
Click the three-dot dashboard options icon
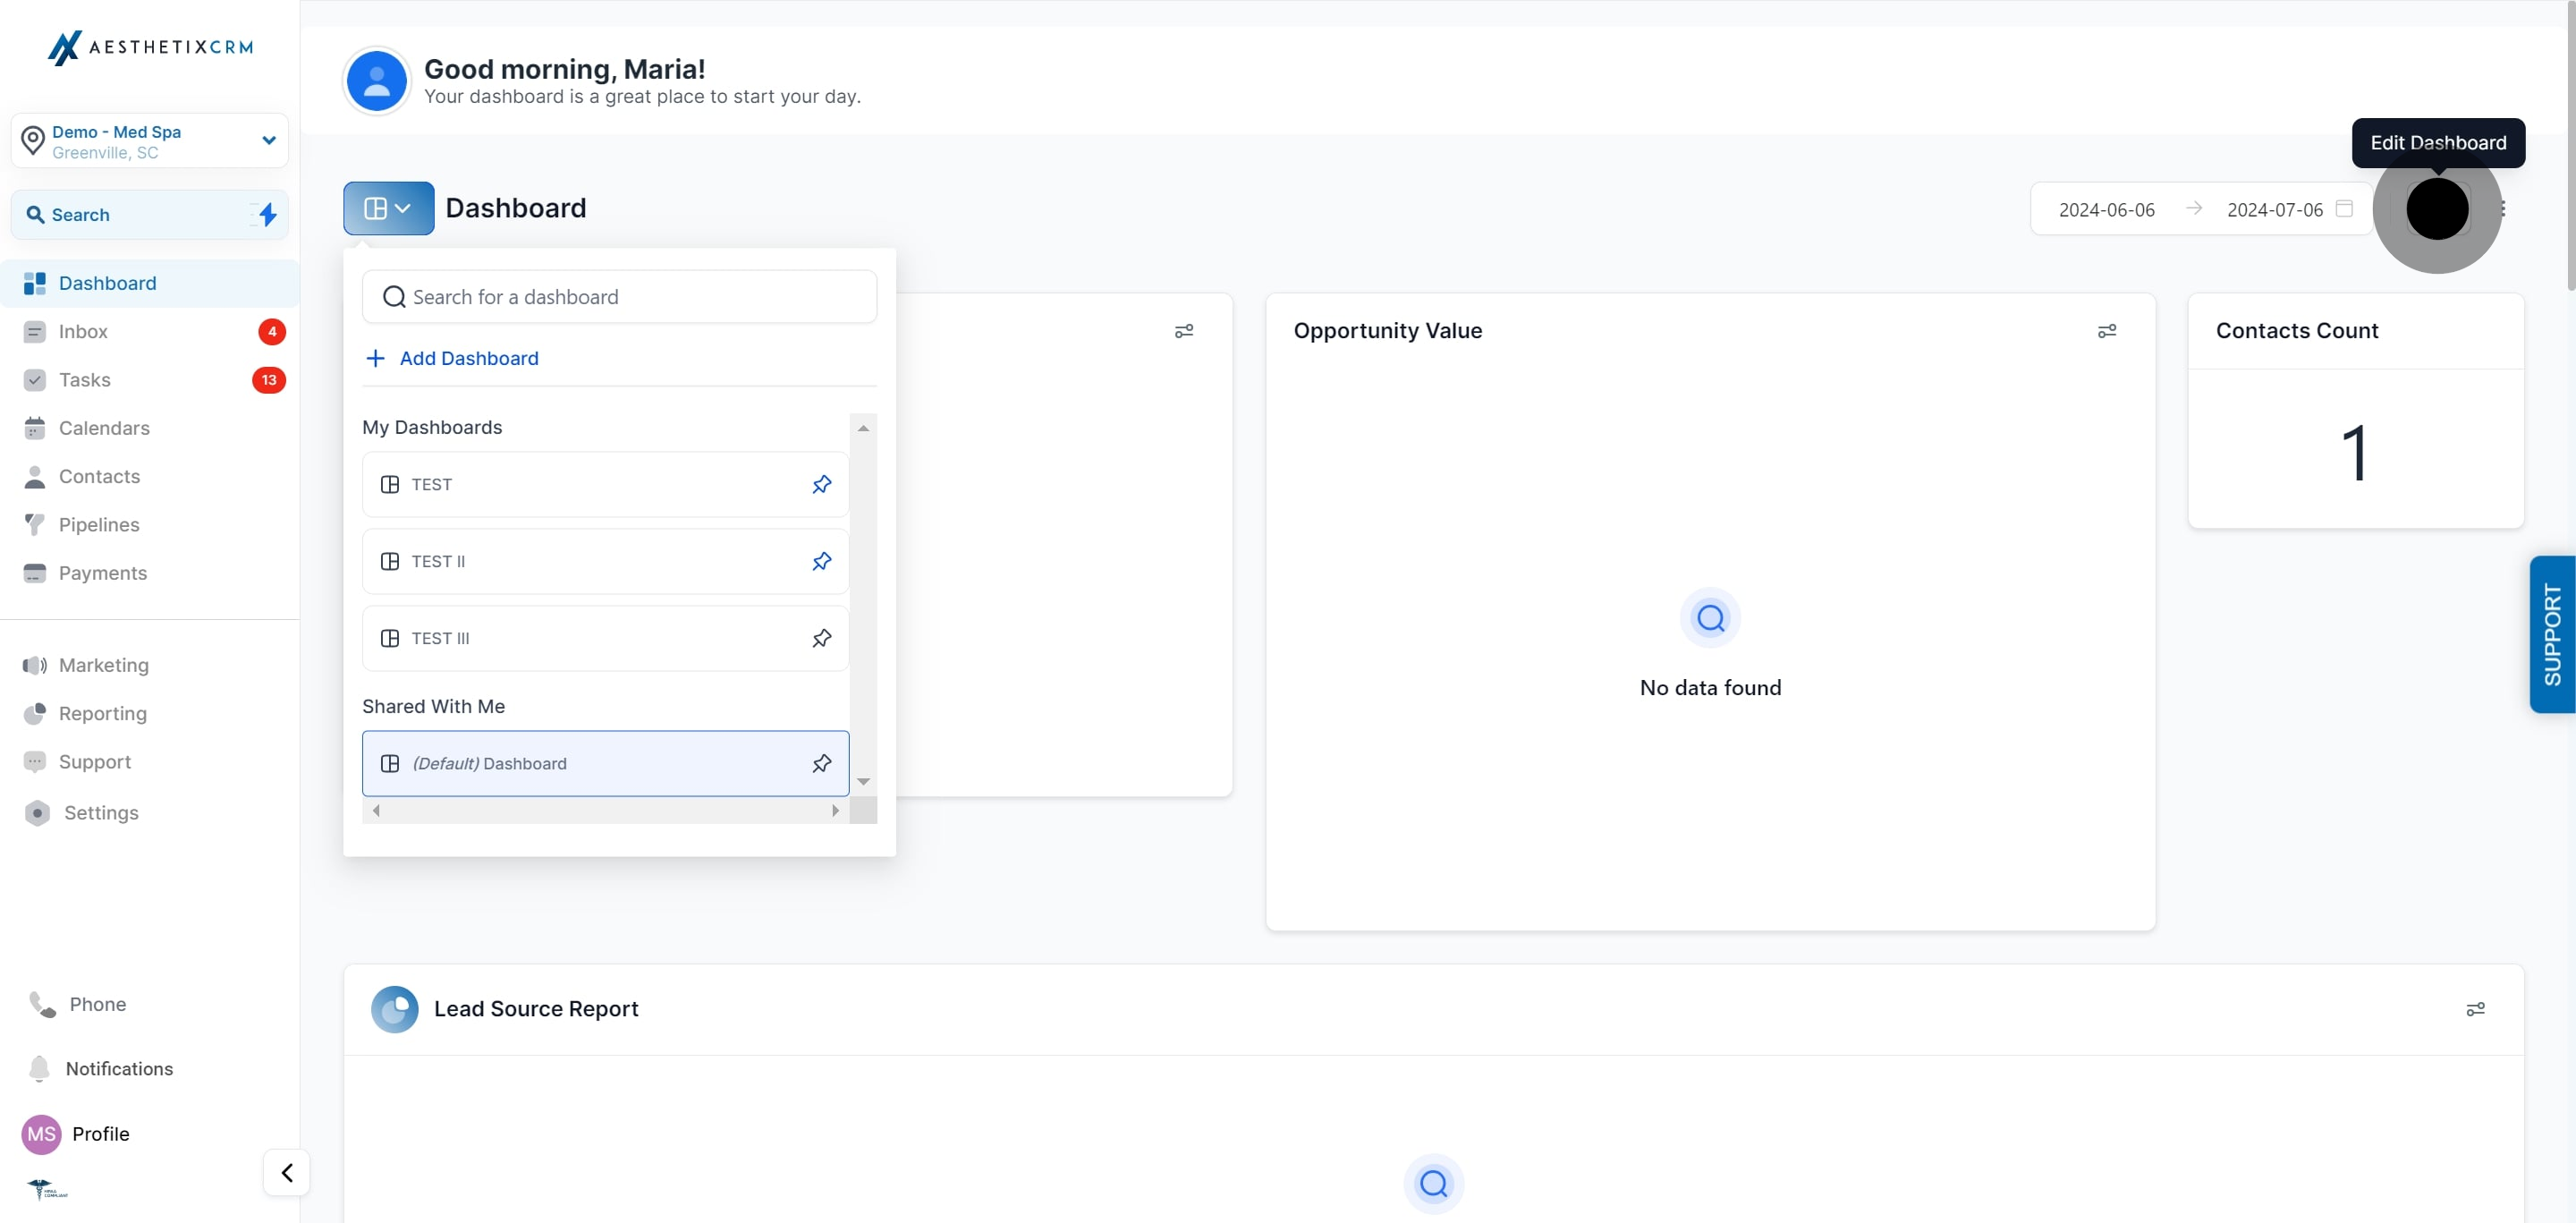click(2502, 208)
